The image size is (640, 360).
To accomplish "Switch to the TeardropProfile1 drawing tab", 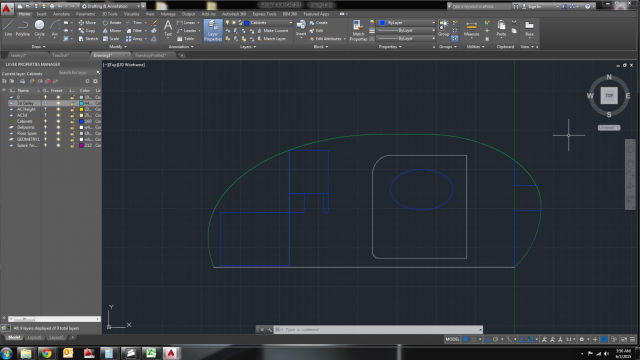I will [151, 56].
